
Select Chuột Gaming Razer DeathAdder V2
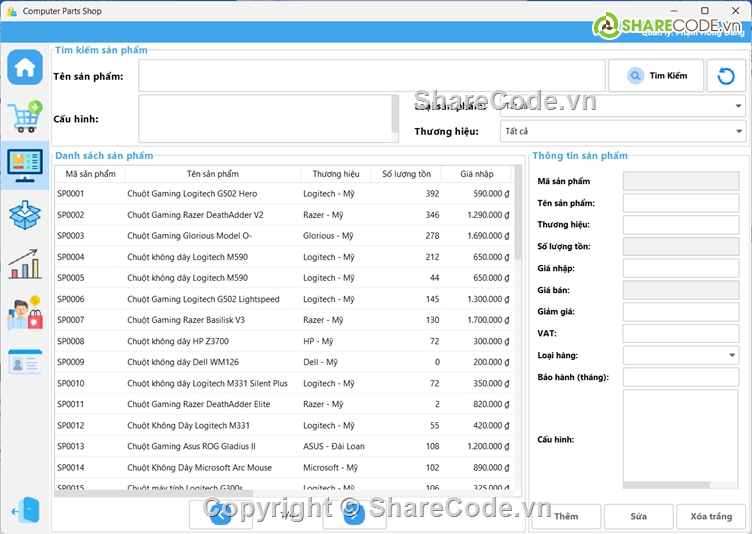click(x=284, y=215)
